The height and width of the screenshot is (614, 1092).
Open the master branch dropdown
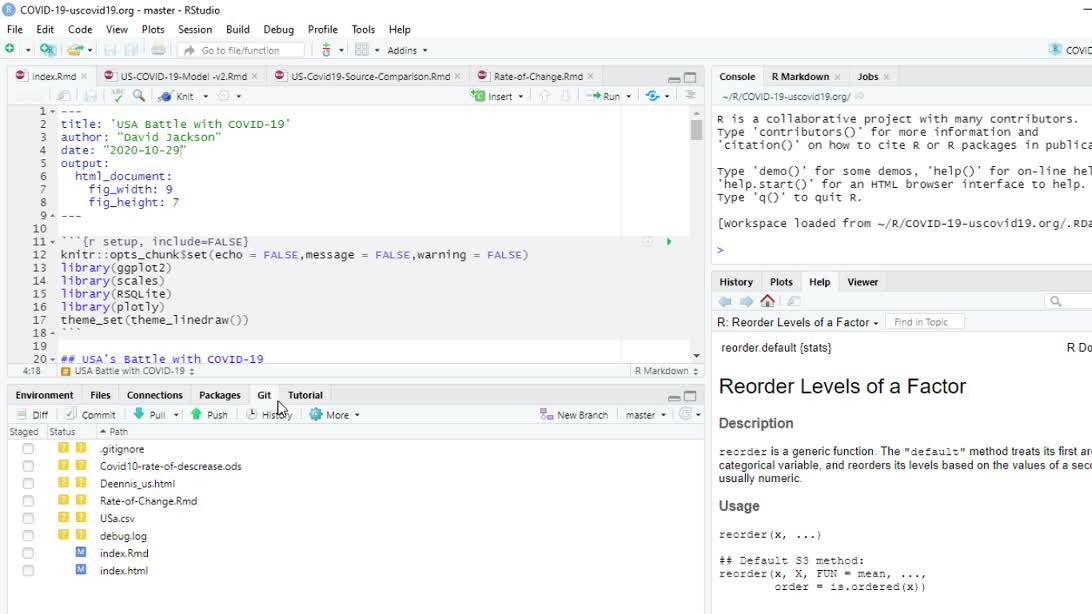[x=646, y=415]
